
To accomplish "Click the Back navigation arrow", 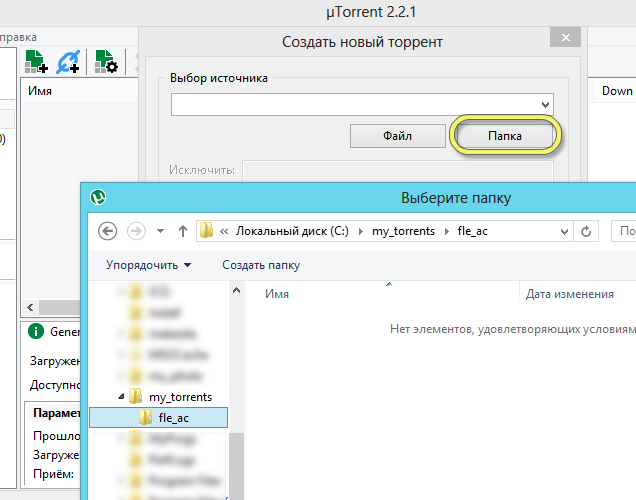I will [107, 231].
